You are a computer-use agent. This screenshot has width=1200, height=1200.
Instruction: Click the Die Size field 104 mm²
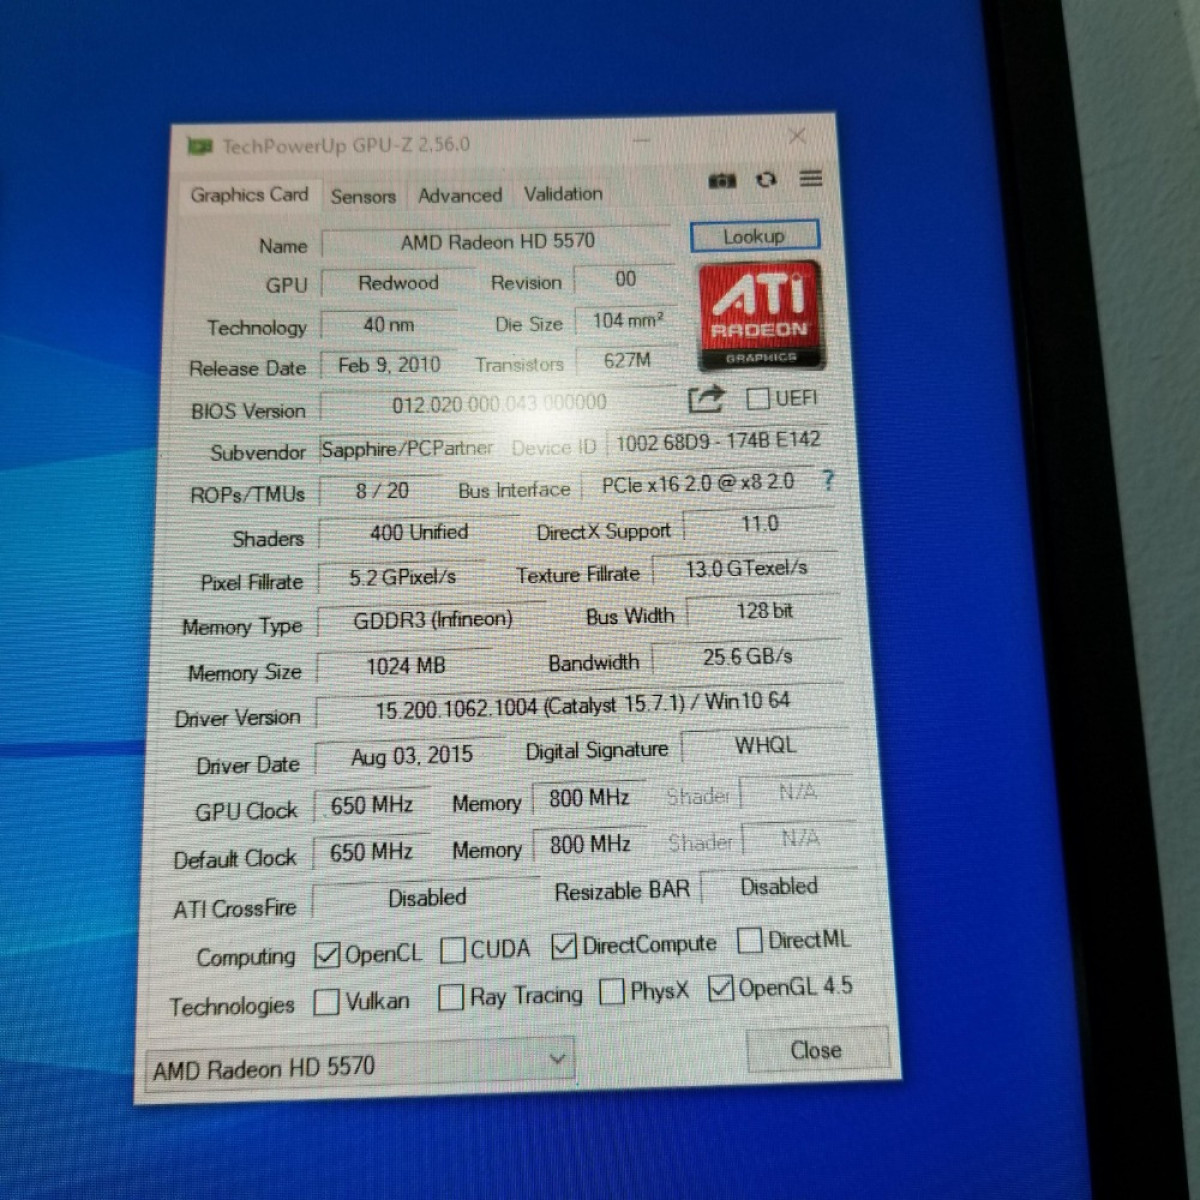(627, 320)
